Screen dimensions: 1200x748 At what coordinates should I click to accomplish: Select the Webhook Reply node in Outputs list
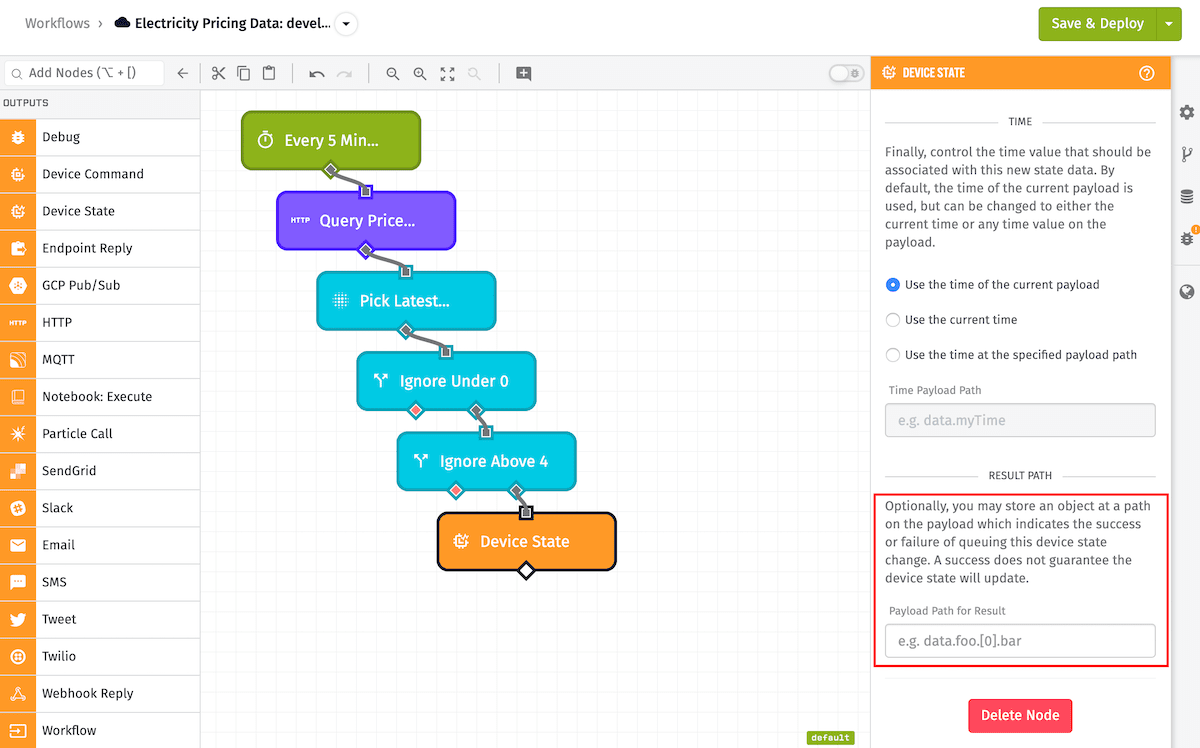(87, 693)
